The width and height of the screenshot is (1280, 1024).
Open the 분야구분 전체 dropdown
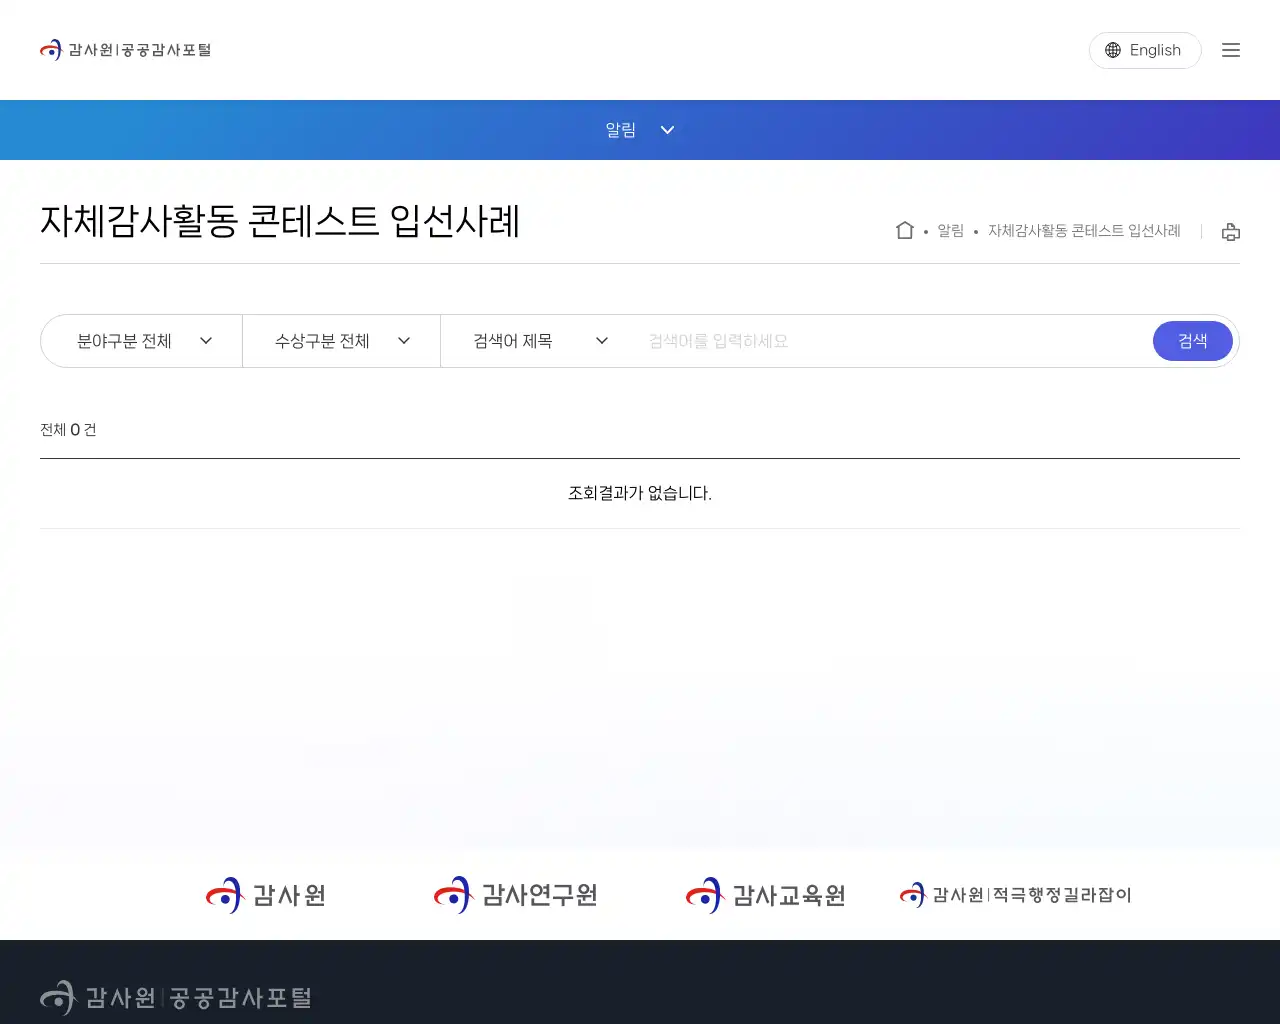pyautogui.click(x=140, y=341)
